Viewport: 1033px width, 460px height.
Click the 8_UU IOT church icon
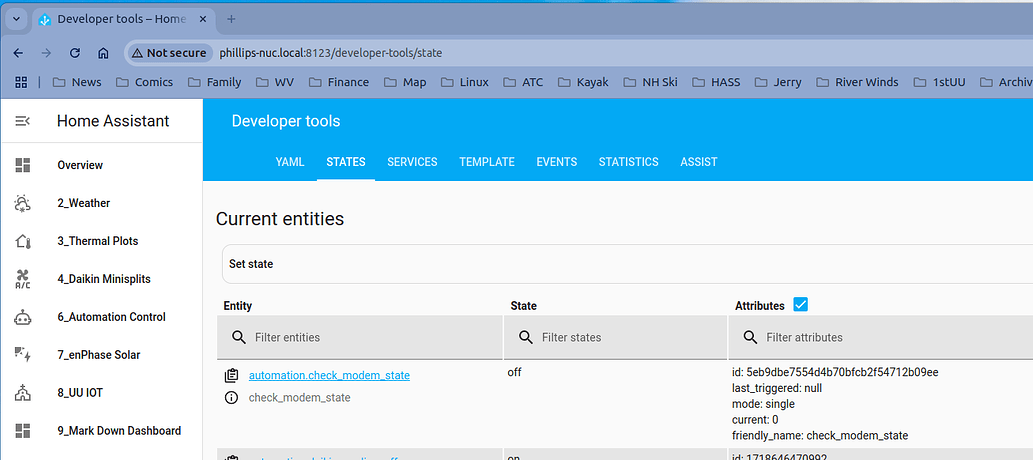22,393
